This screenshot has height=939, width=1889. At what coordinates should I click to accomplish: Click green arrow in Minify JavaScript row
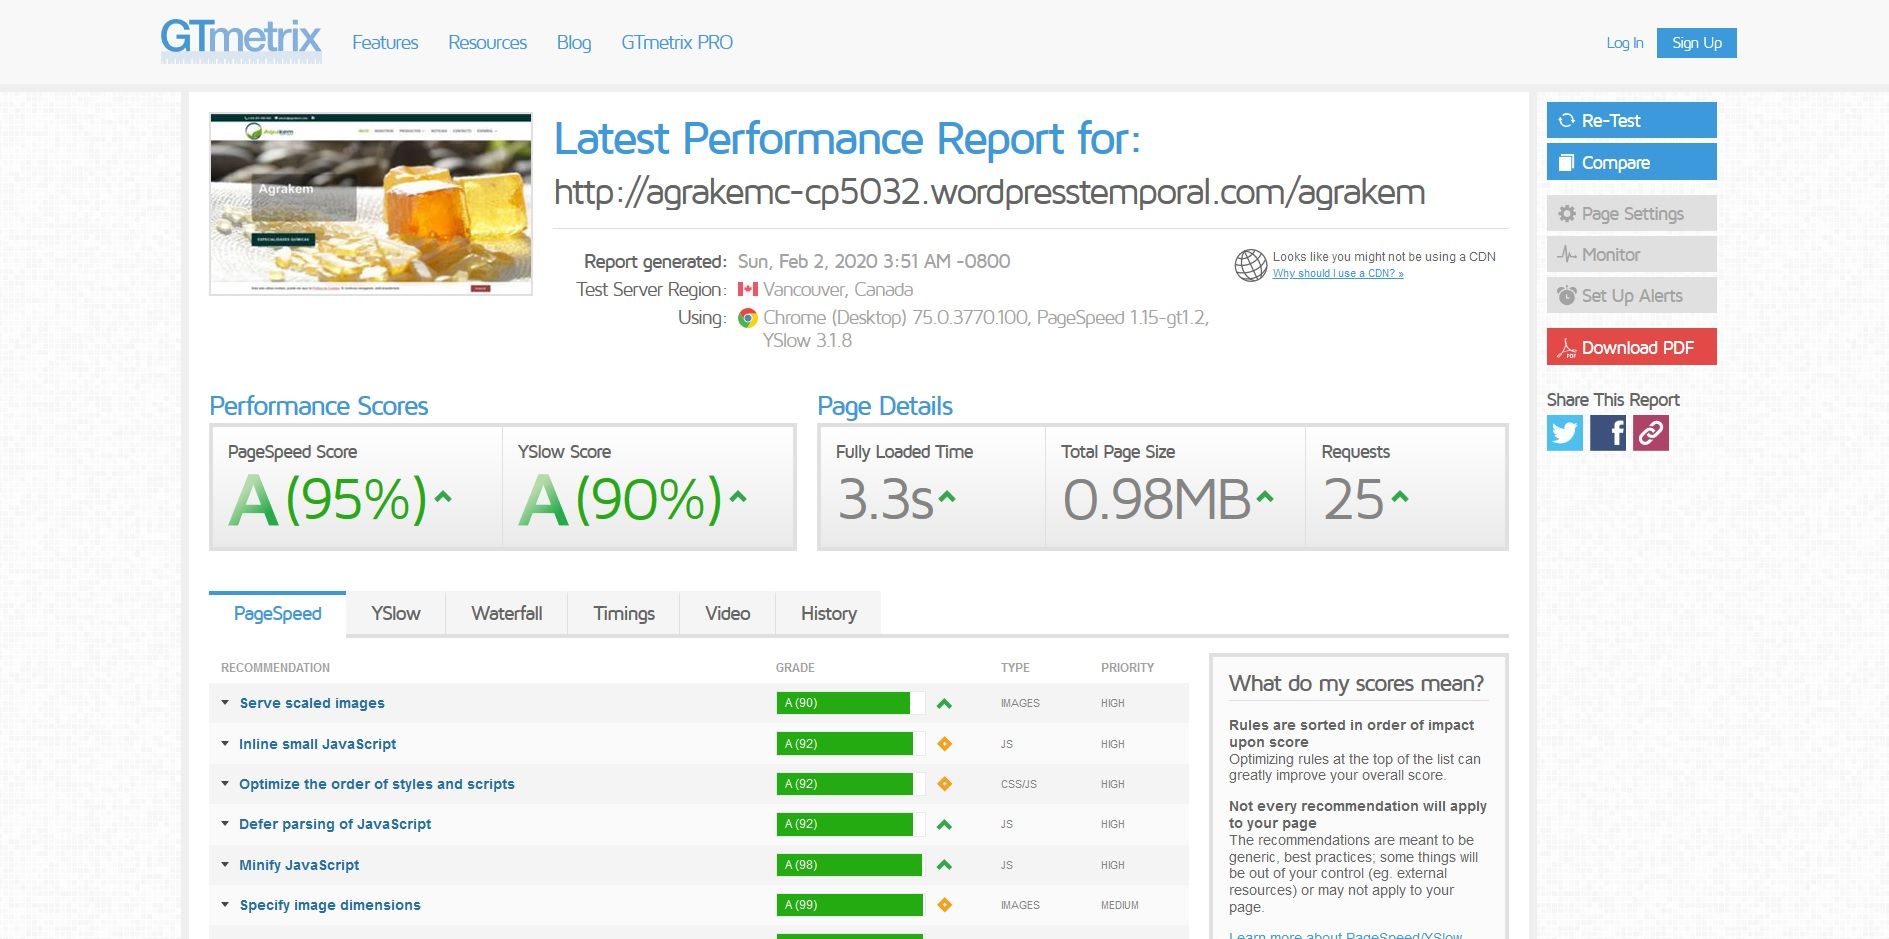[x=944, y=865]
